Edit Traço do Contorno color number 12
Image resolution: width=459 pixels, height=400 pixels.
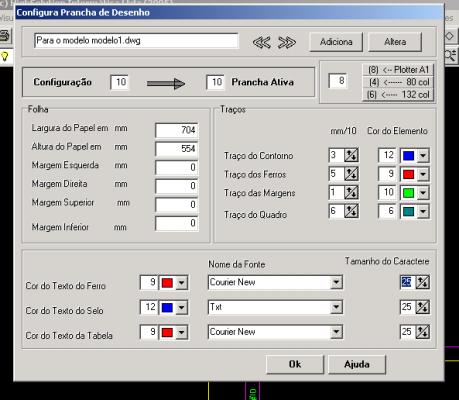point(387,155)
